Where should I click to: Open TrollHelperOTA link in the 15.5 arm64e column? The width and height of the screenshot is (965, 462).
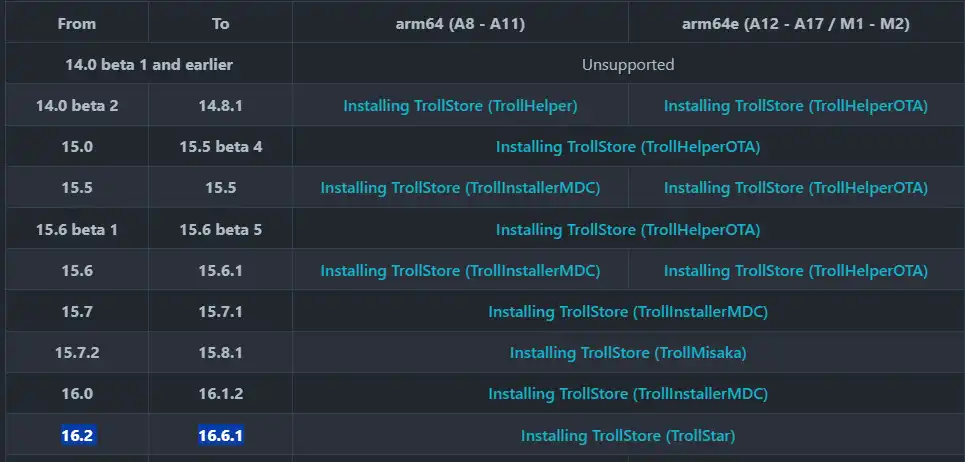[x=795, y=188]
